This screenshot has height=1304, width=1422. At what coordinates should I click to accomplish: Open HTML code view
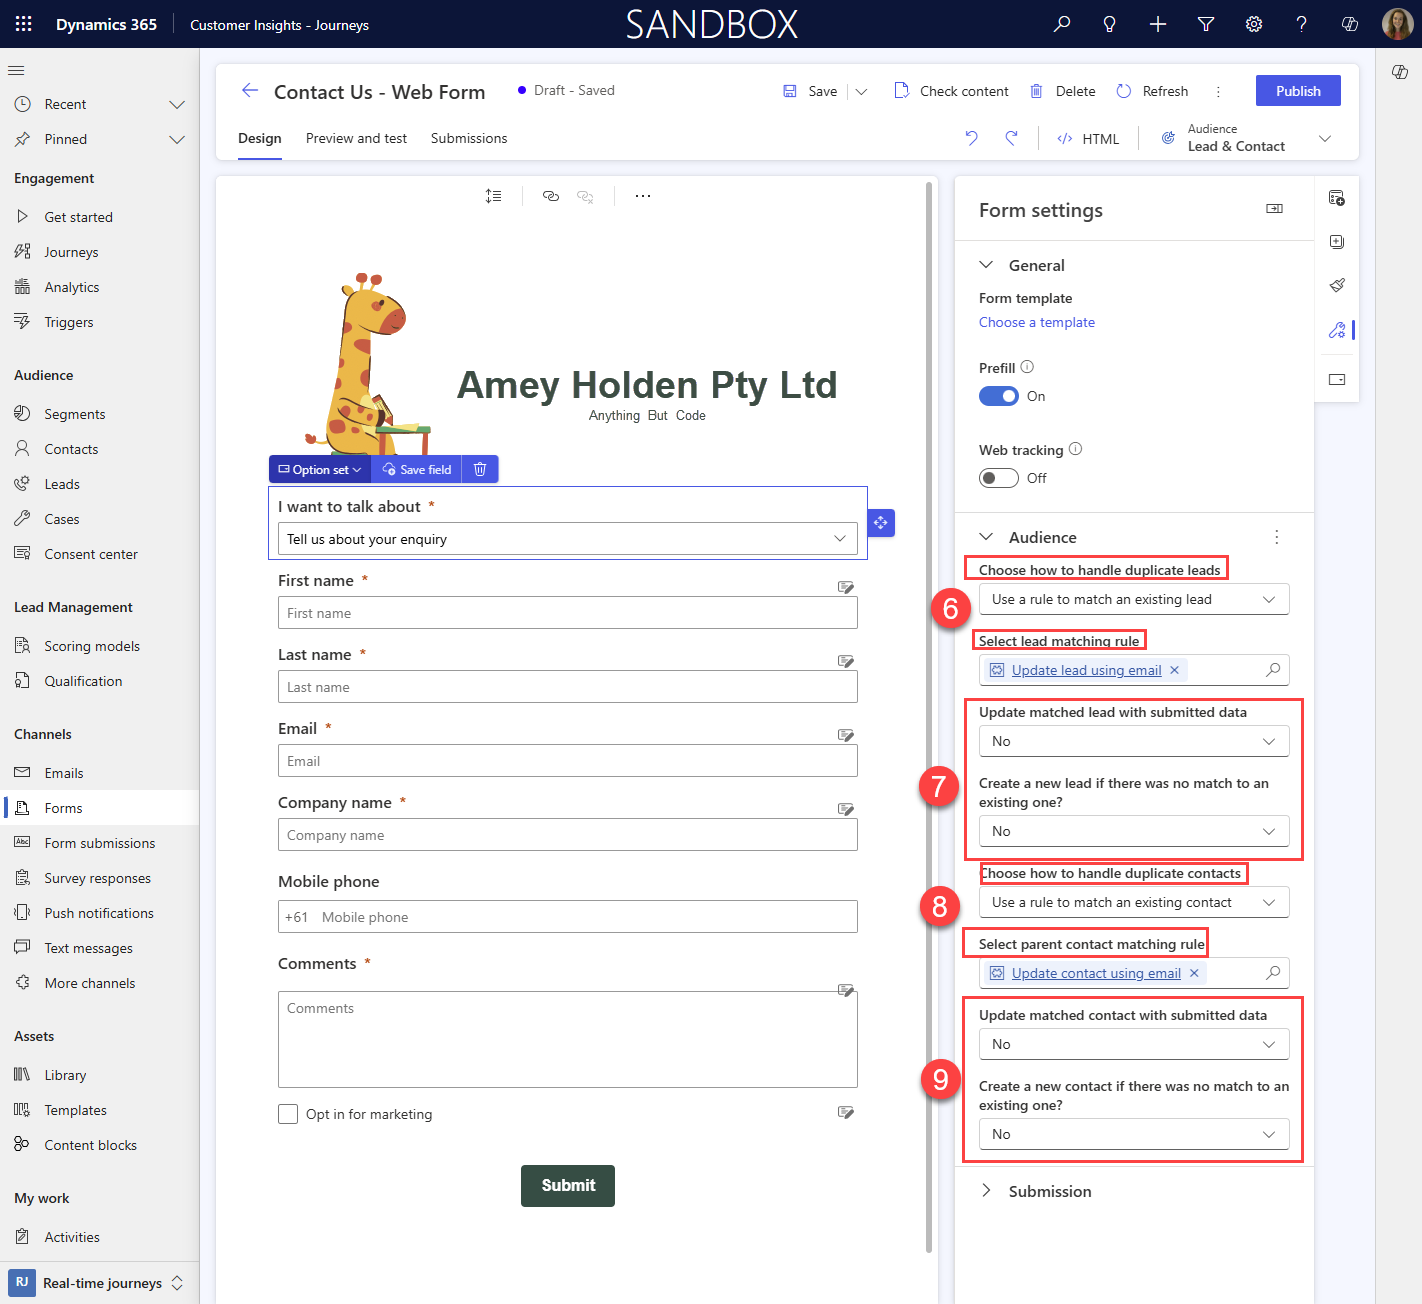[x=1088, y=139]
